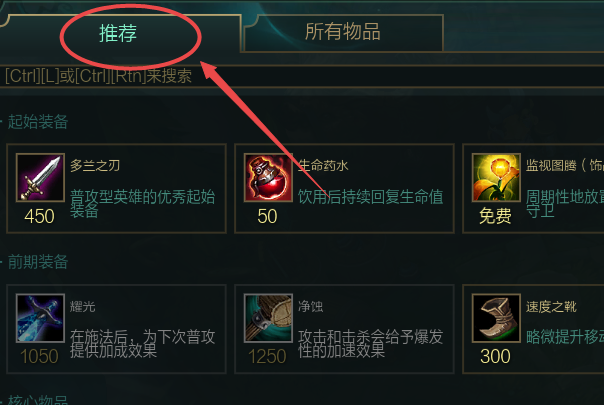Click the 免费 free label under totem
This screenshot has width=604, height=405.
pyautogui.click(x=495, y=216)
